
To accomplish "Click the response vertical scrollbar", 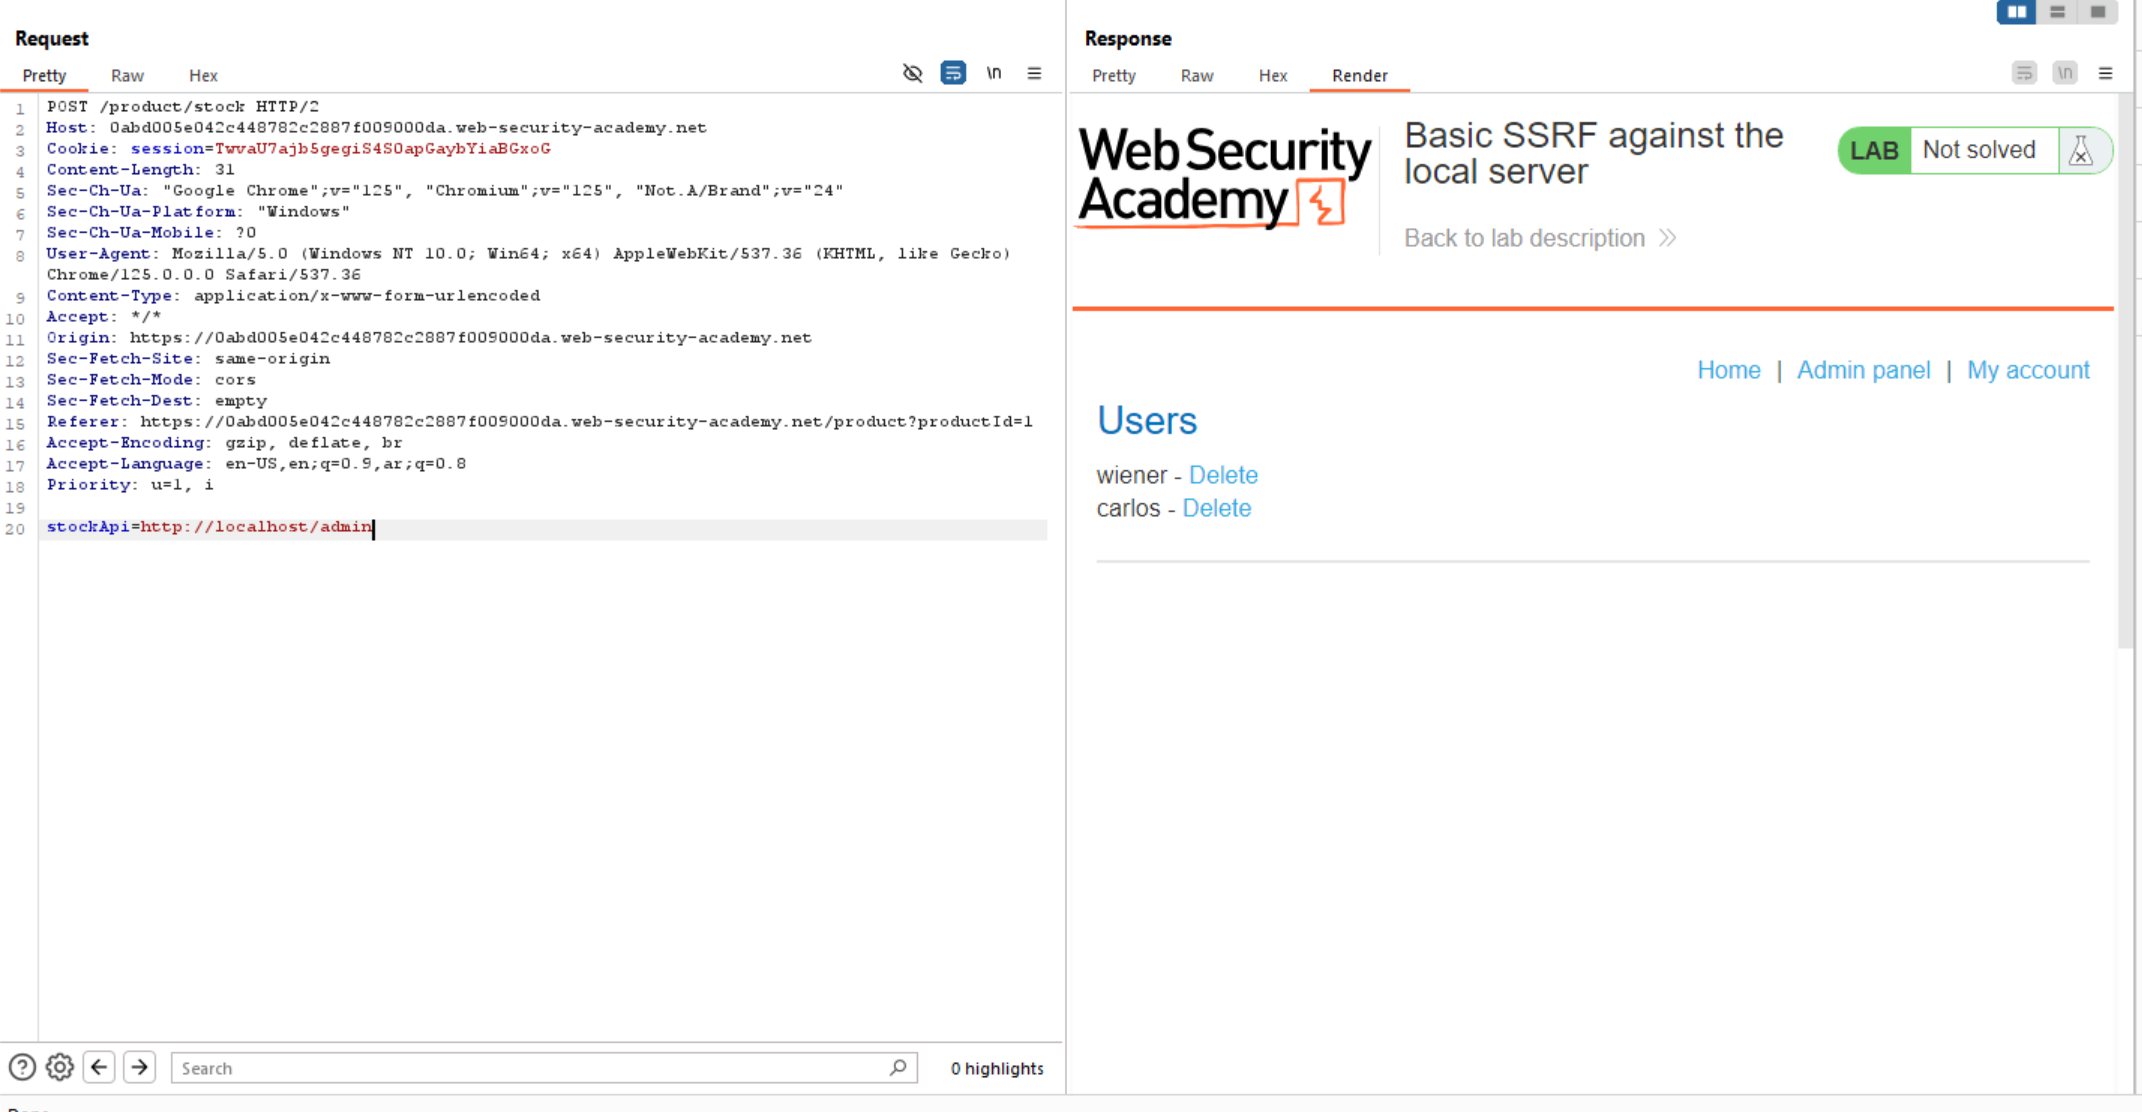I will pyautogui.click(x=2126, y=370).
